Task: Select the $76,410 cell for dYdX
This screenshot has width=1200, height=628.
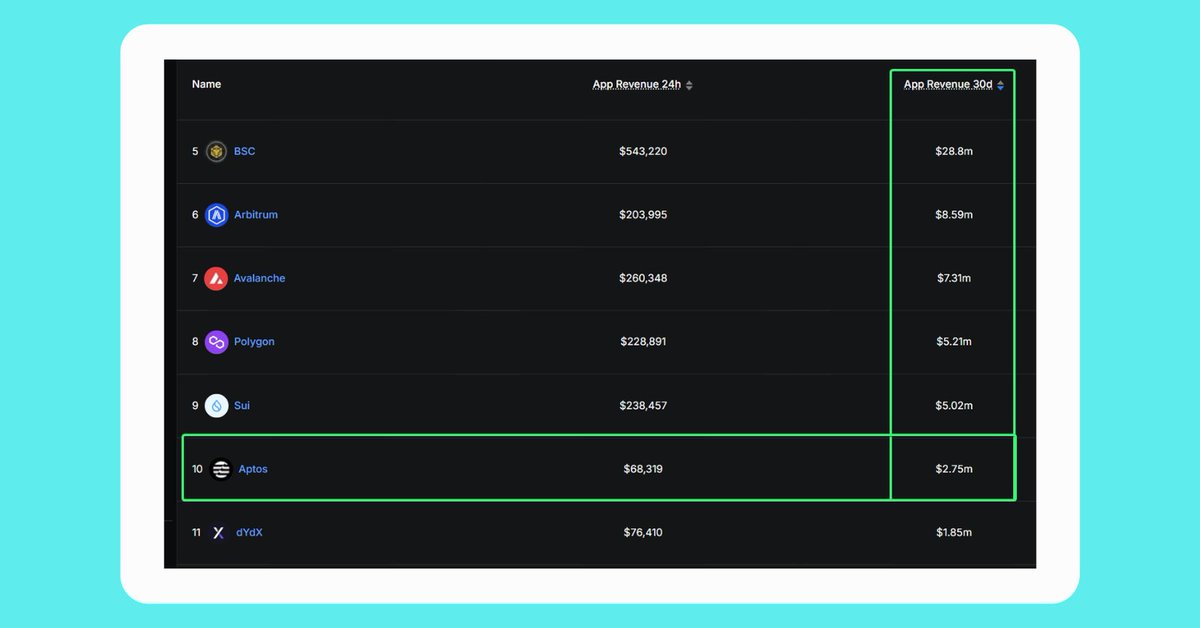Action: (643, 533)
